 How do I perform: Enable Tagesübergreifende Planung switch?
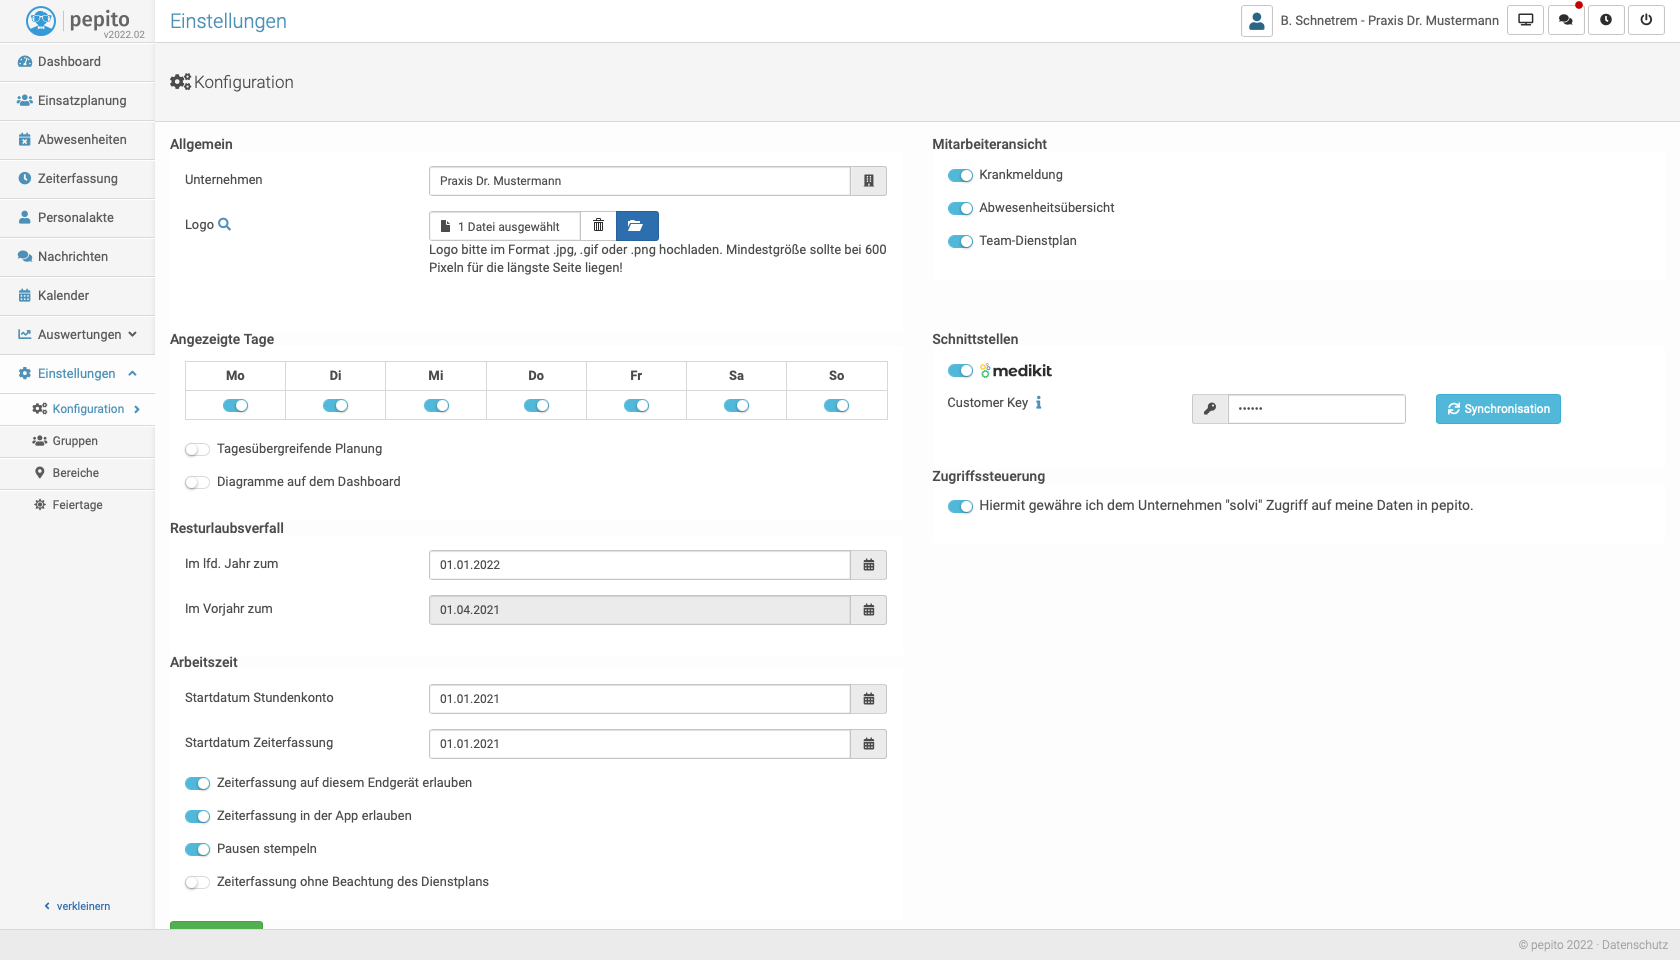pos(197,450)
